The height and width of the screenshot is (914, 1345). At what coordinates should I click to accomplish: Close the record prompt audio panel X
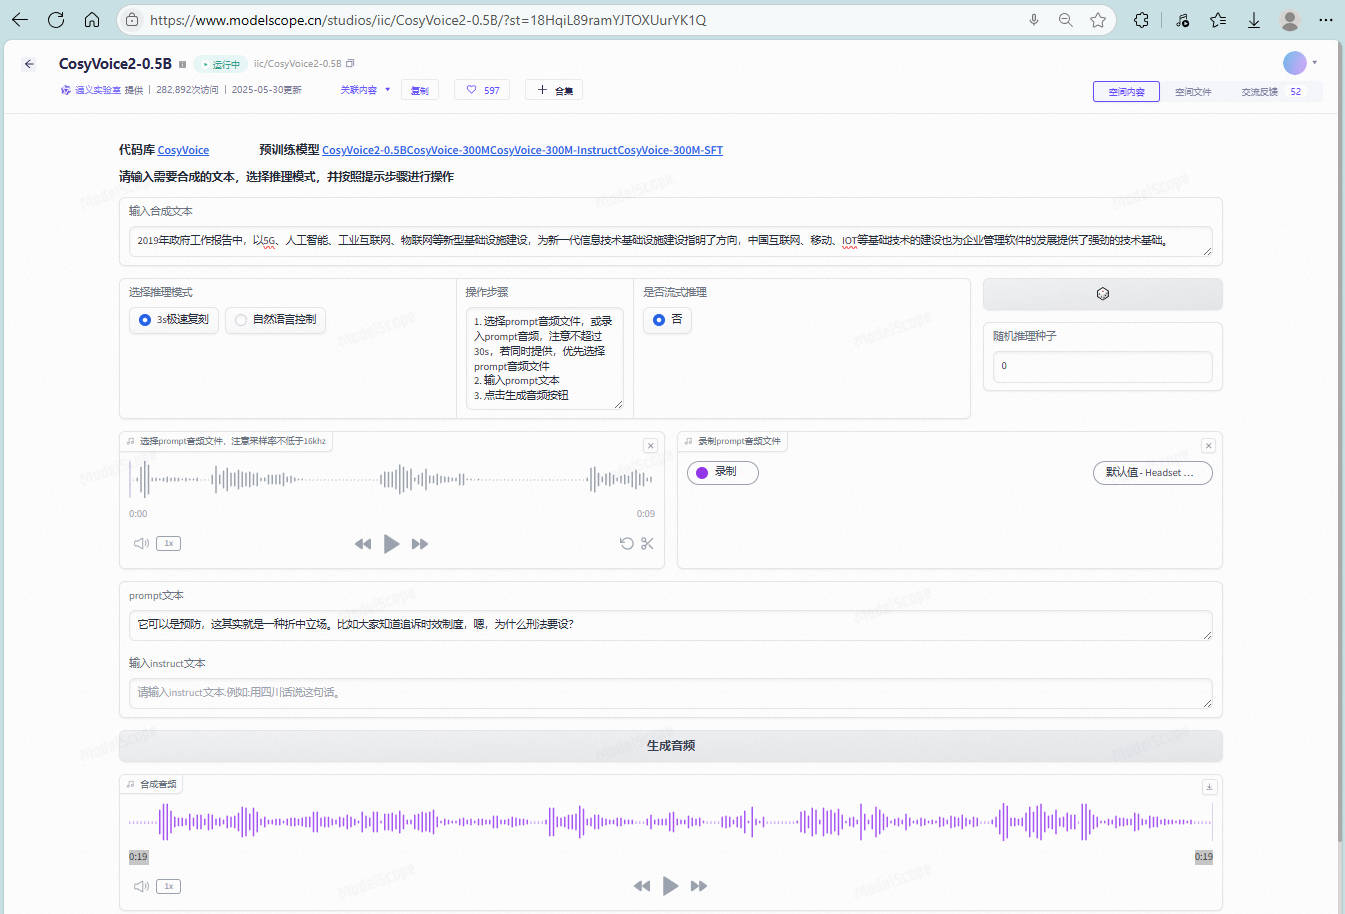1208,446
